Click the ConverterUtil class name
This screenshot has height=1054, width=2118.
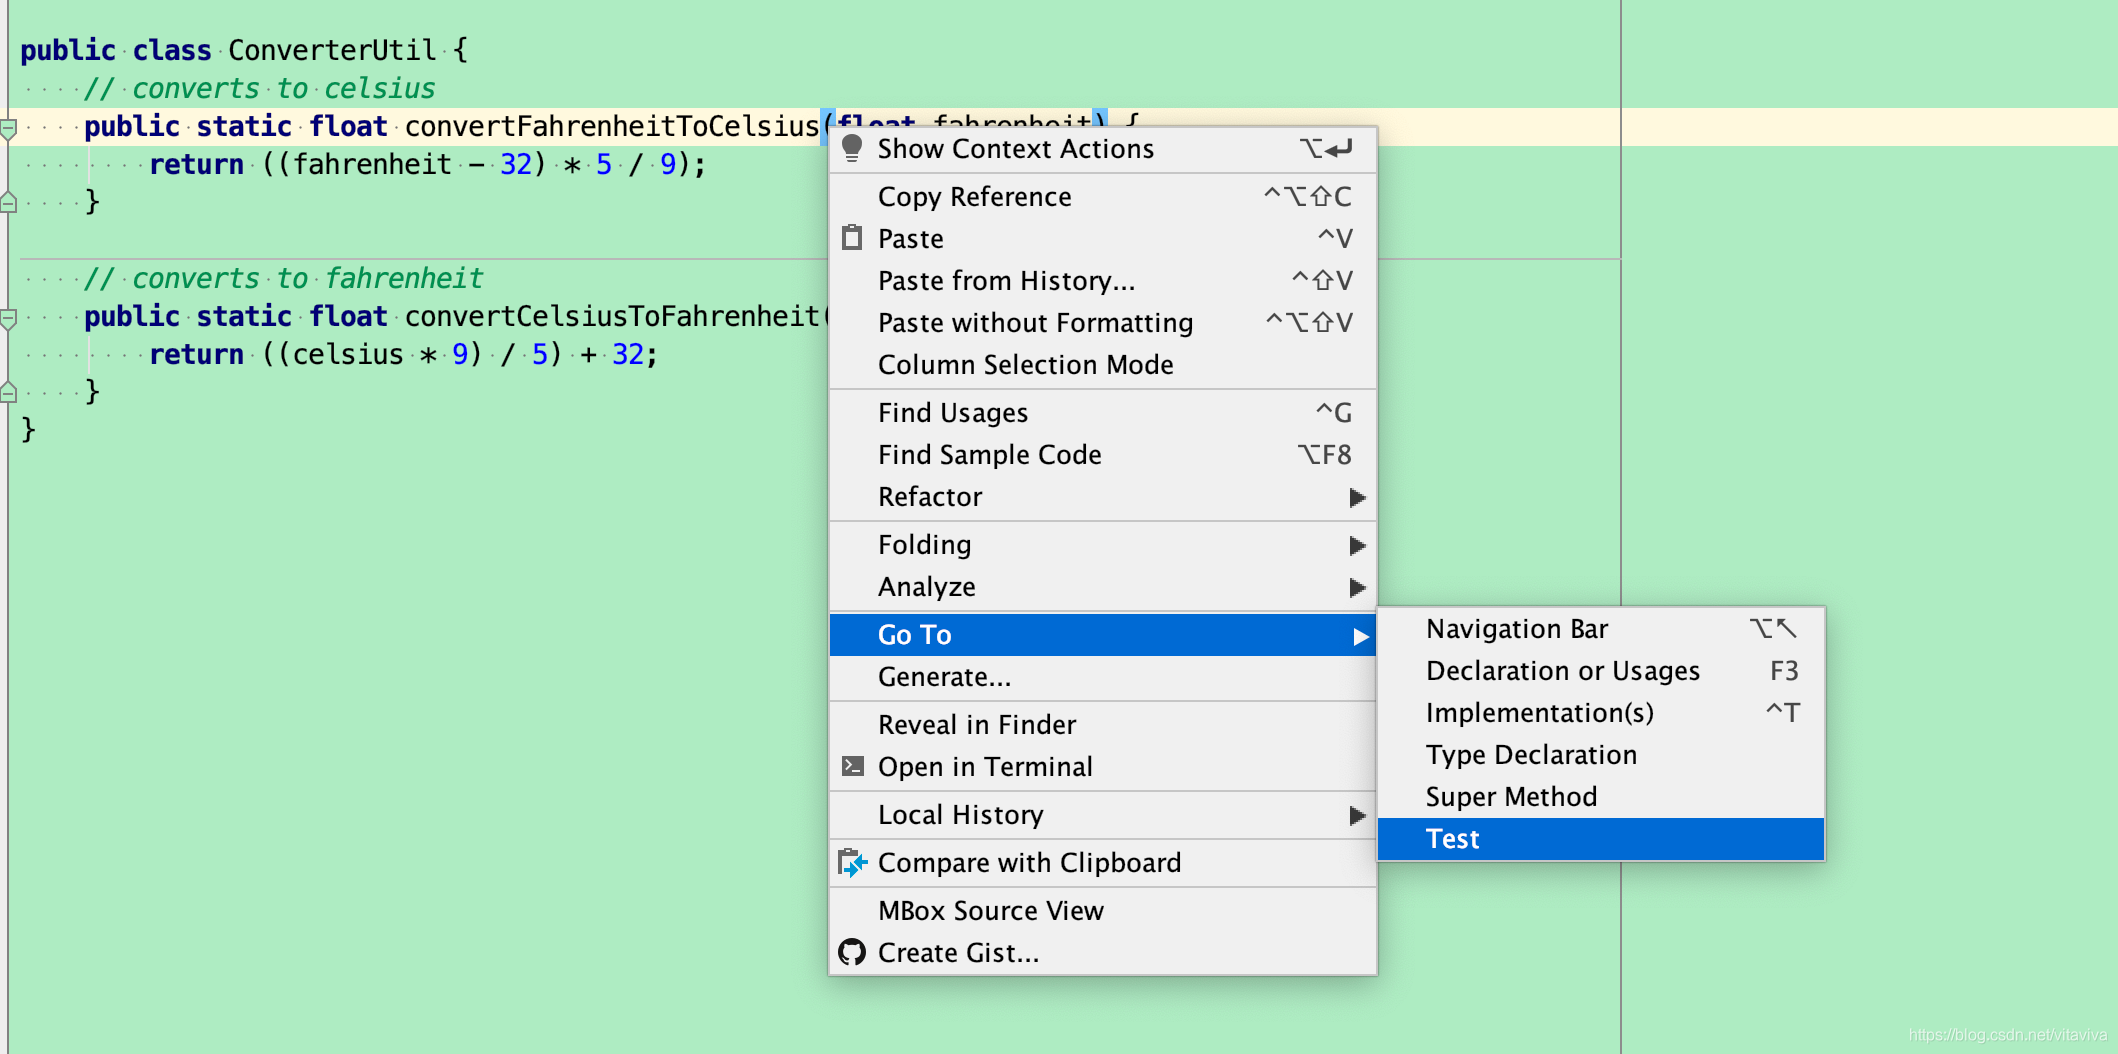tap(332, 50)
